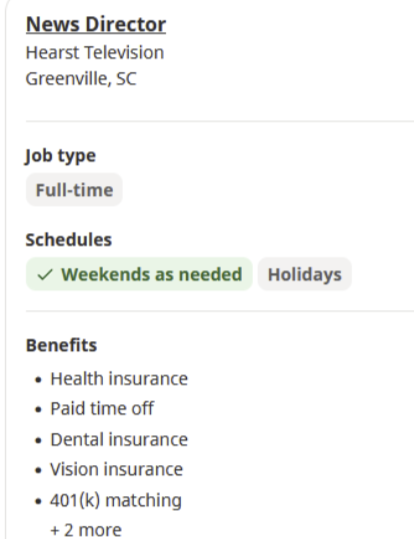
Task: Expand the + 2 more benefits list
Action: point(86,529)
